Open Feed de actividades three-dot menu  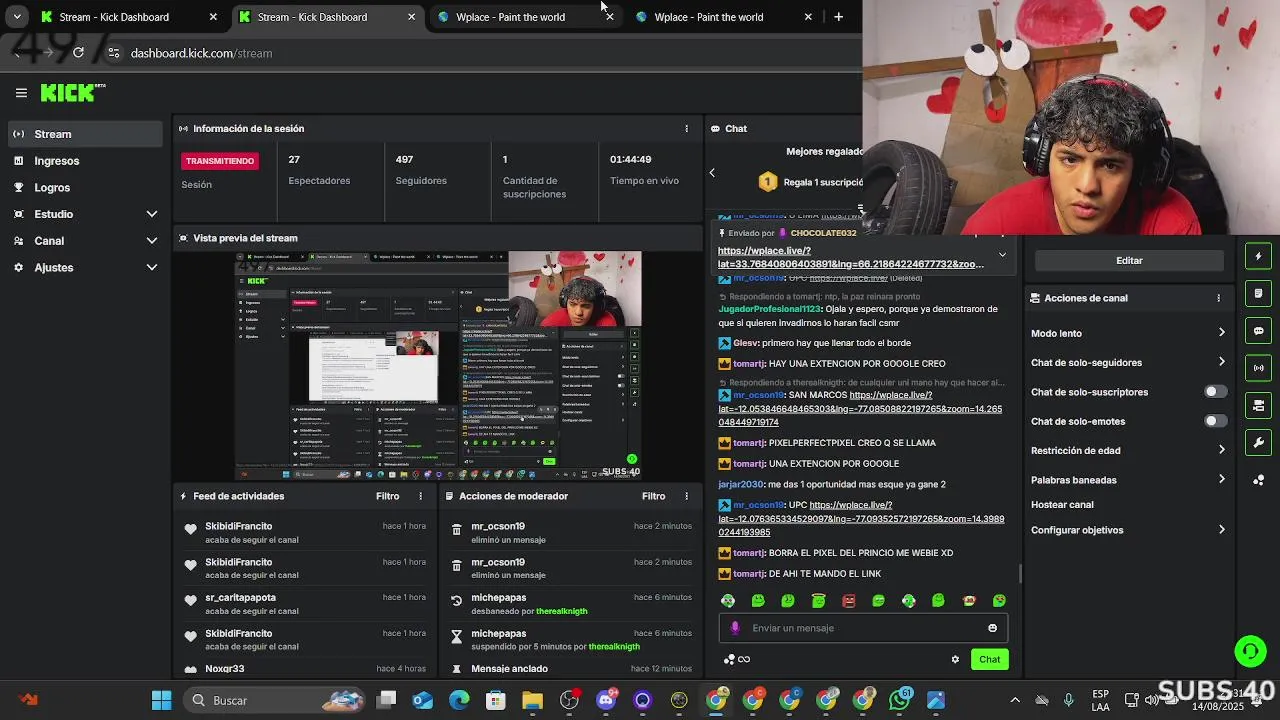point(420,496)
